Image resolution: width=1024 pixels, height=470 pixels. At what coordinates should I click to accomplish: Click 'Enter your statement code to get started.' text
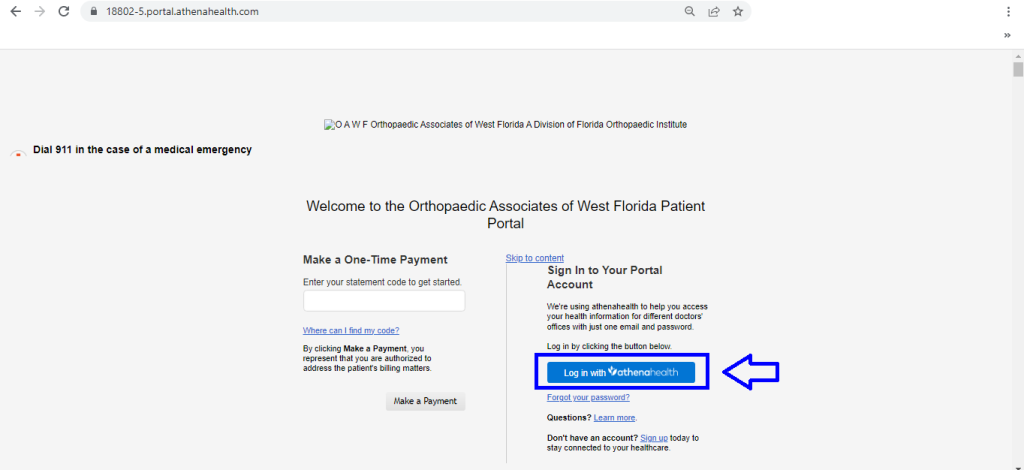pyautogui.click(x=383, y=282)
